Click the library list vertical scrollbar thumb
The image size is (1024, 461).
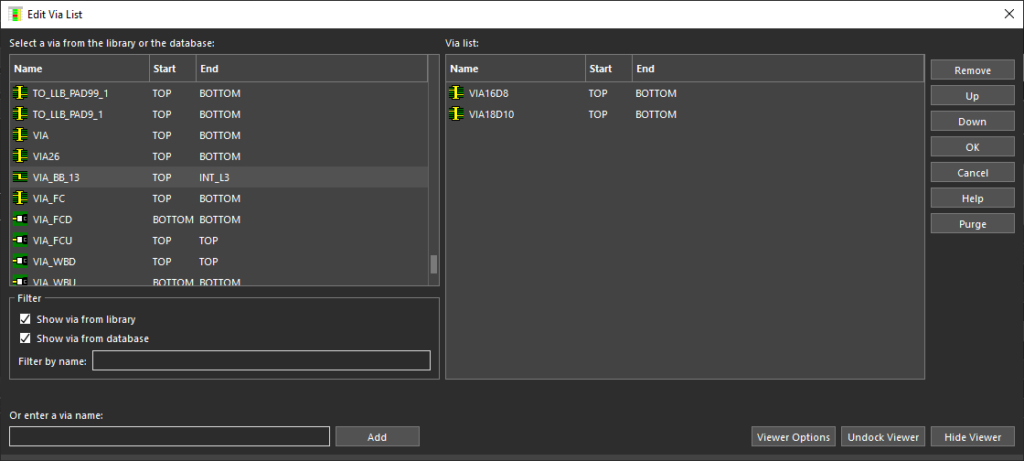coord(433,264)
